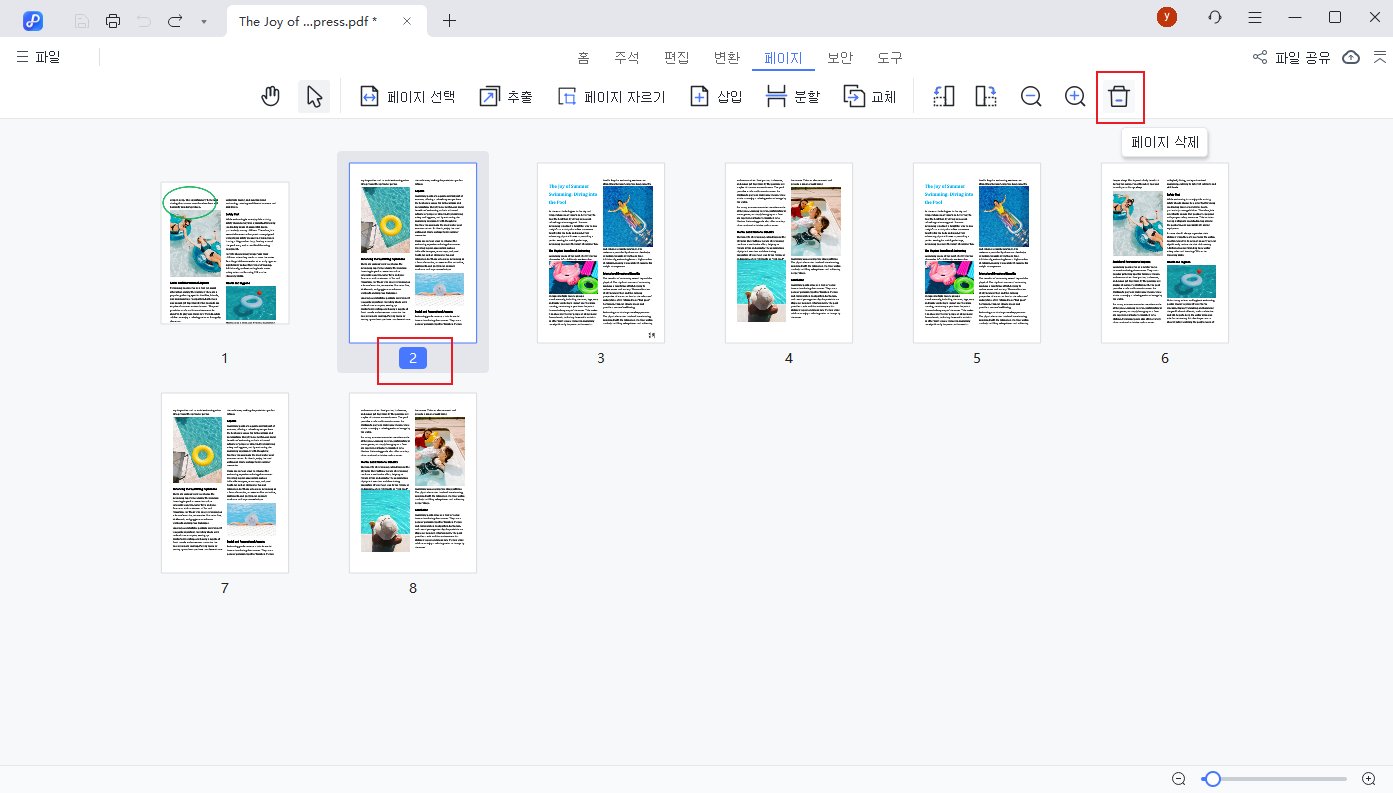Activate the arrow selection tool

tap(313, 96)
